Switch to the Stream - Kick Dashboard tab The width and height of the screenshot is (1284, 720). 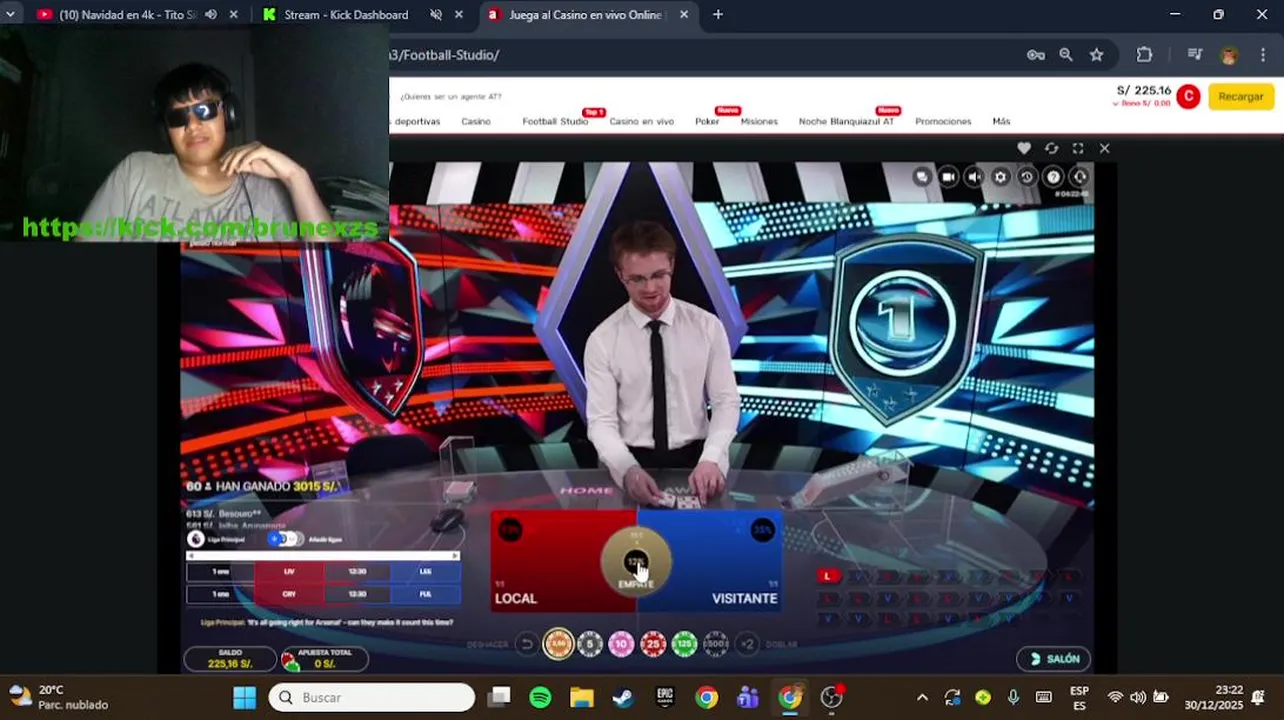pyautogui.click(x=346, y=15)
